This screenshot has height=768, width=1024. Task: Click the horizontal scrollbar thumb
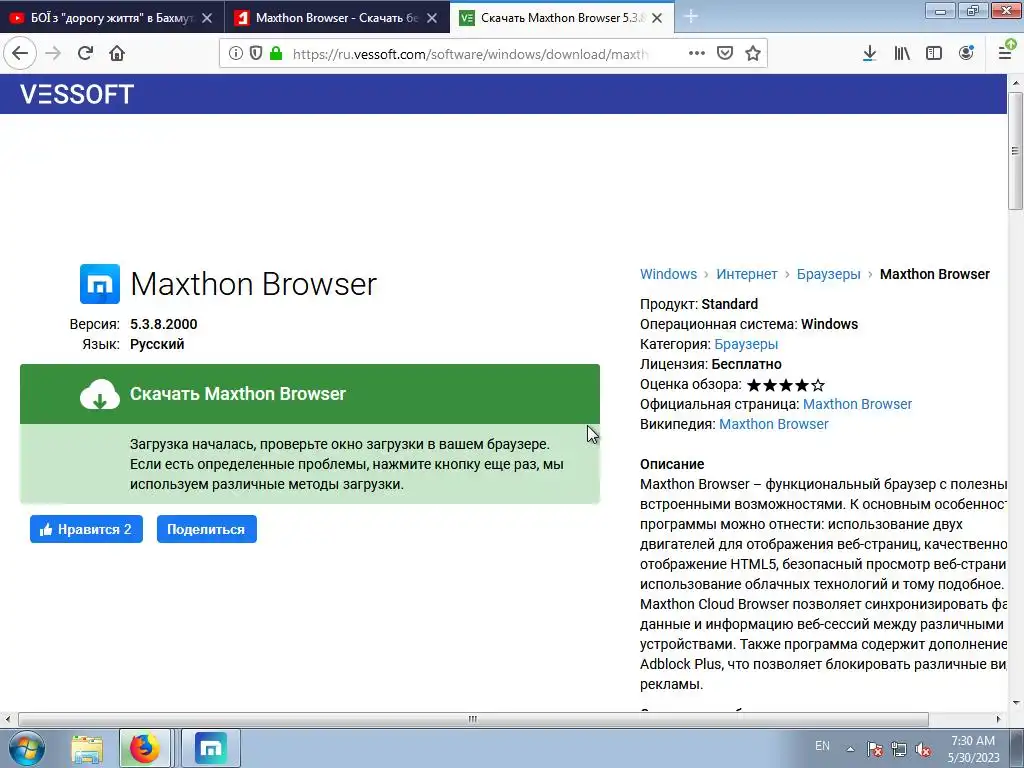click(x=473, y=719)
